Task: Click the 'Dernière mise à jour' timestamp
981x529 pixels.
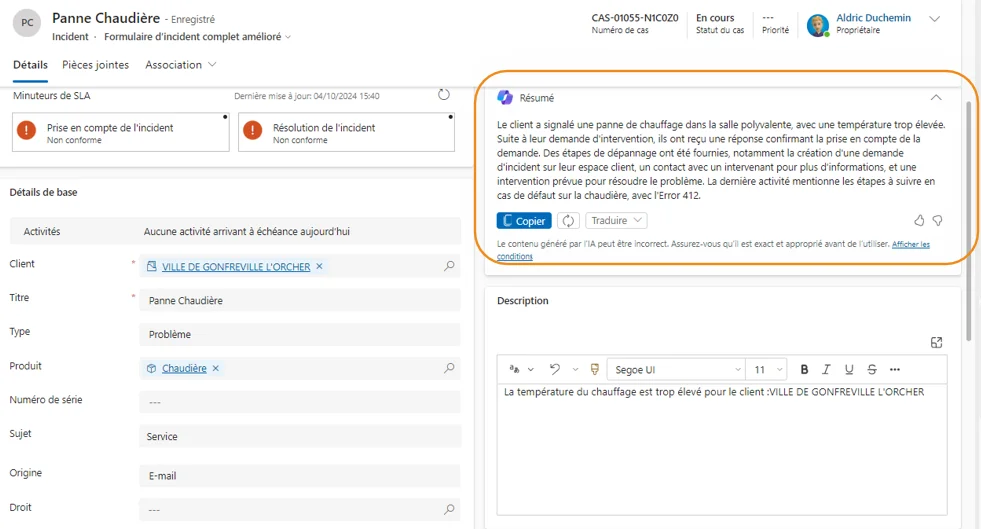Action: coord(307,96)
